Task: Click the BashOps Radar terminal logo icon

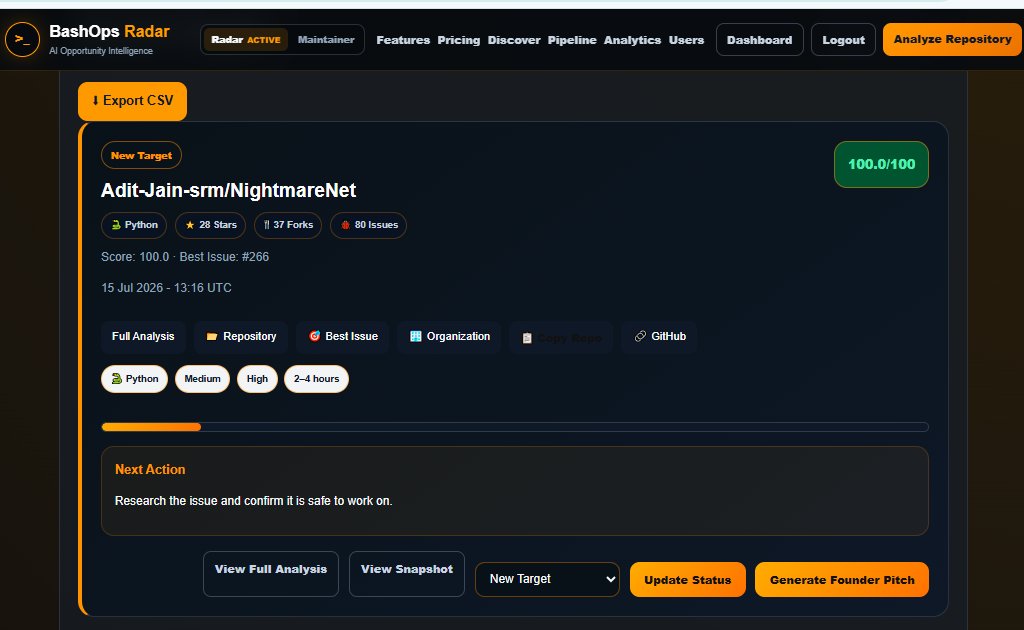Action: [x=23, y=39]
